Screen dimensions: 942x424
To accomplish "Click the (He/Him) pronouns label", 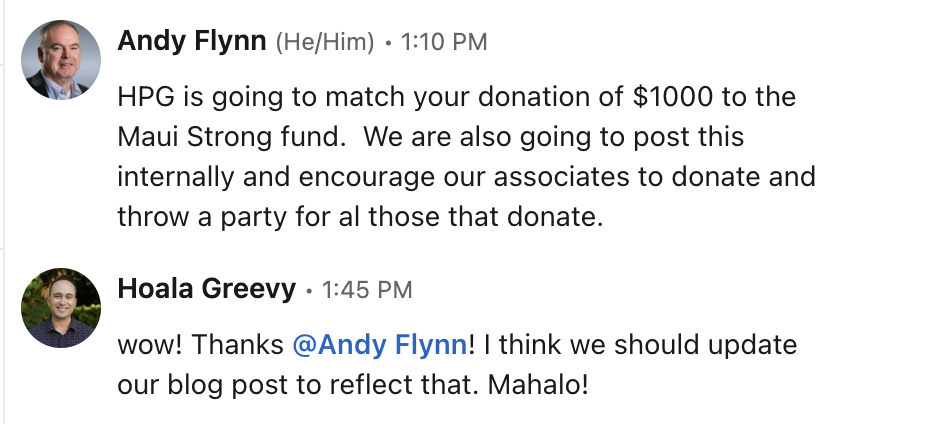I will coord(325,42).
